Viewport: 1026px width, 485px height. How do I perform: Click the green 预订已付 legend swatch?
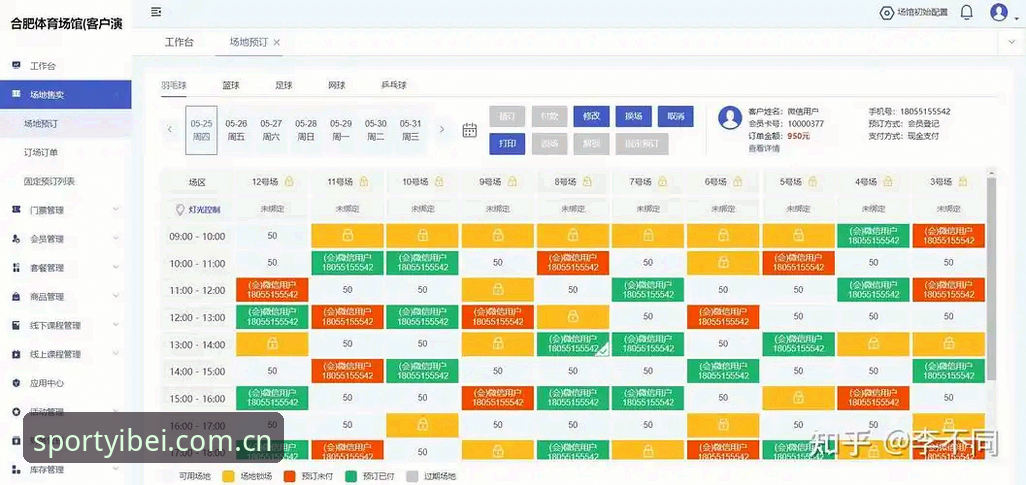tap(350, 476)
